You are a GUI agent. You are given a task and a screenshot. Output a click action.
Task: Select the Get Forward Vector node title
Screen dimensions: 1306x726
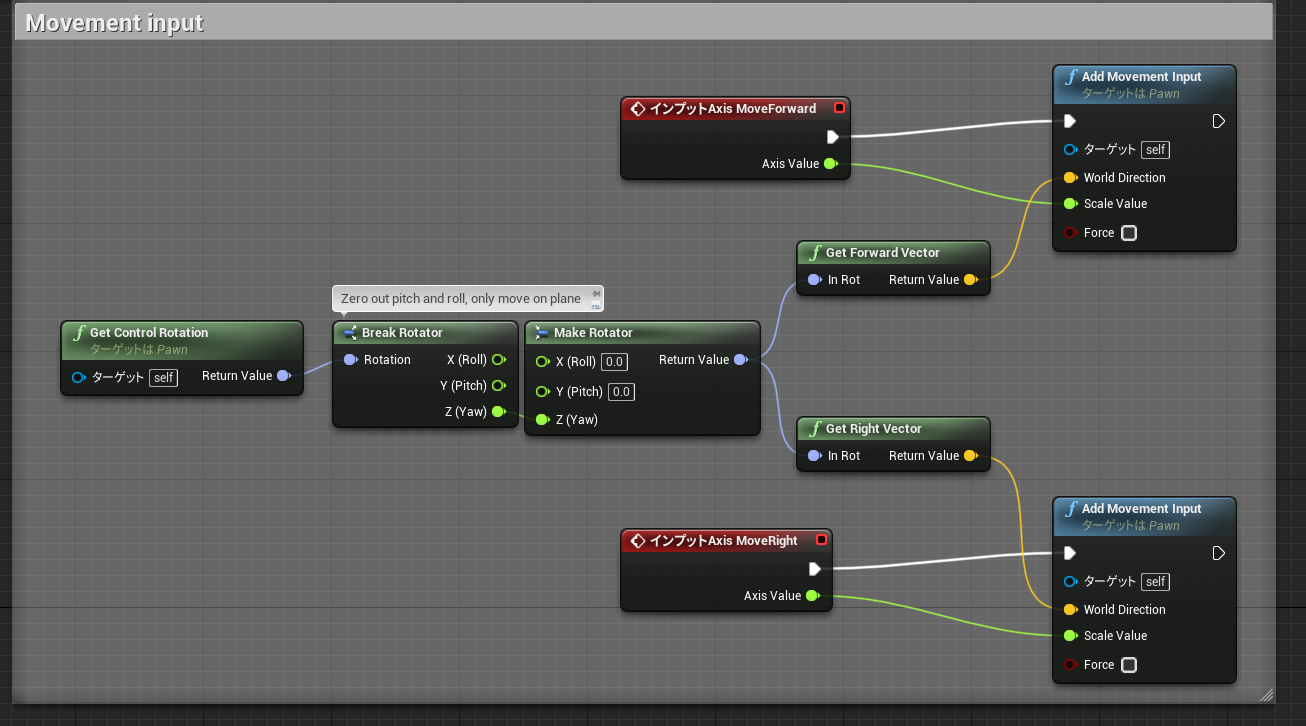click(883, 253)
